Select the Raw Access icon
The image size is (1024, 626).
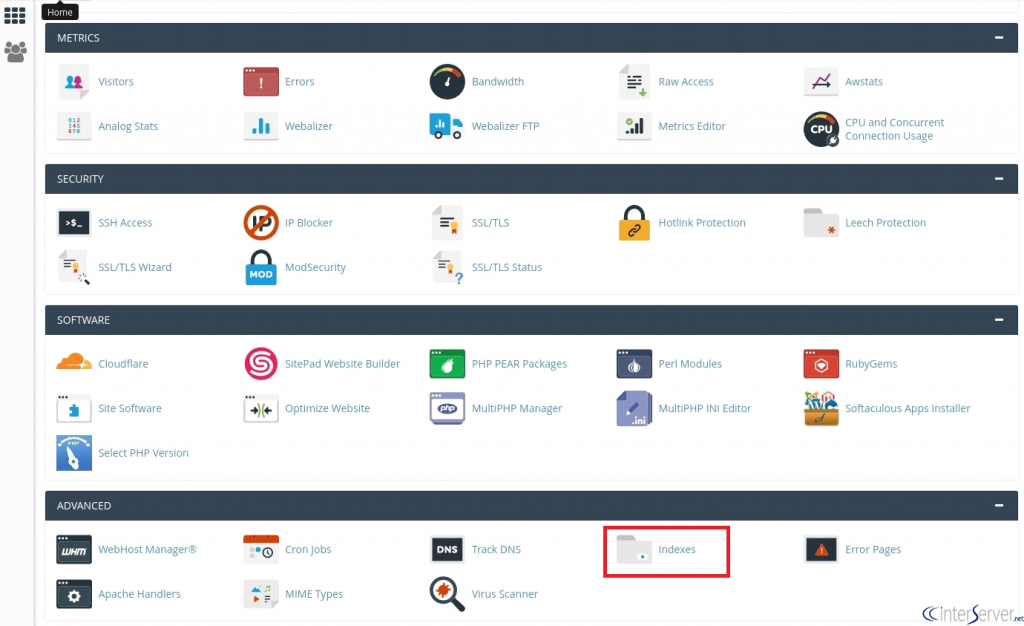[x=634, y=82]
